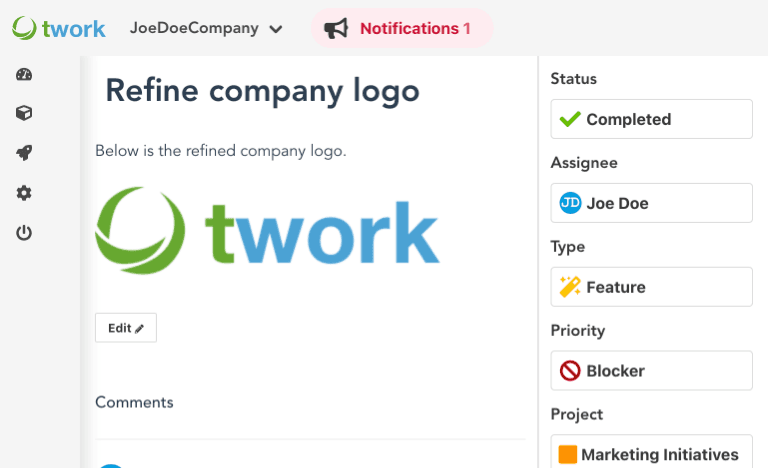Click the JD avatar in Assignee

click(570, 203)
